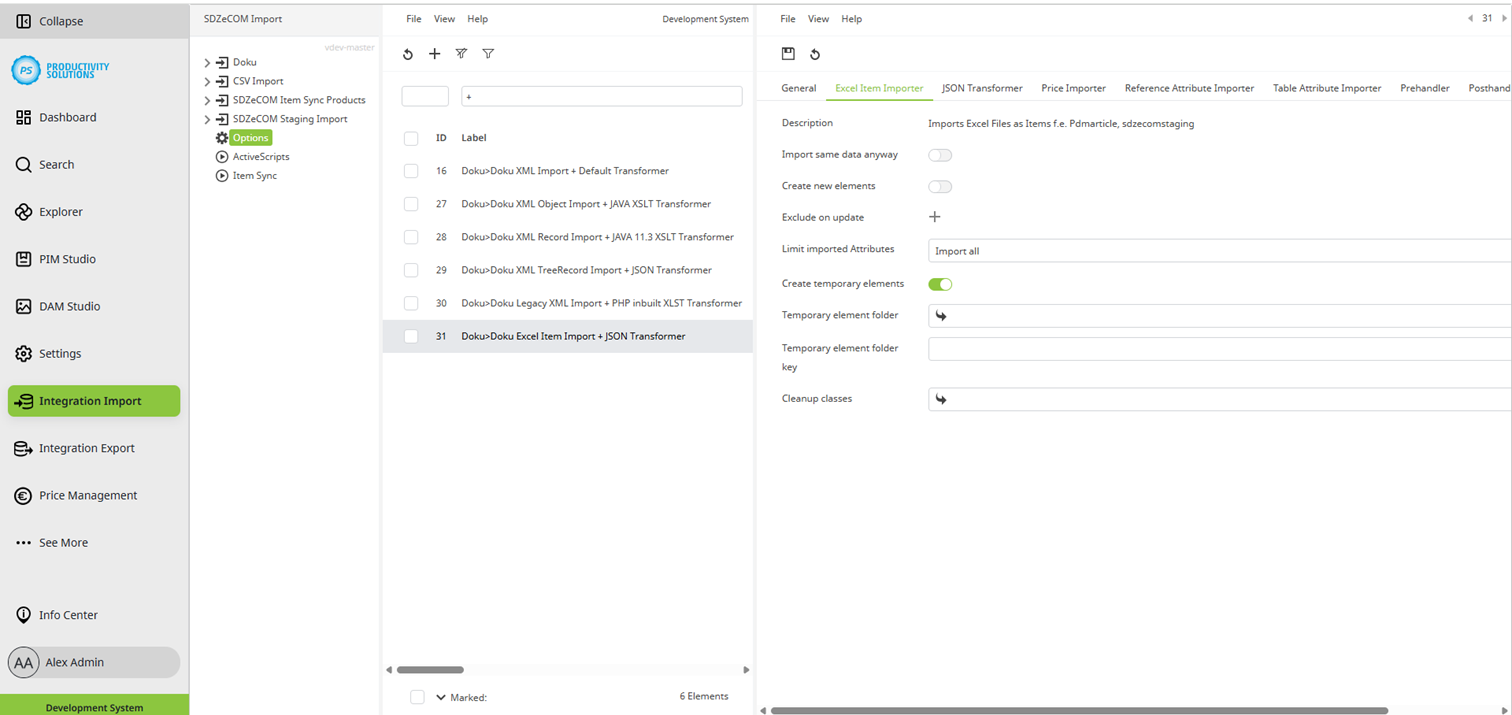Expand the SDZeCOM Staging Import tree node
This screenshot has width=1512, height=715.
click(207, 119)
